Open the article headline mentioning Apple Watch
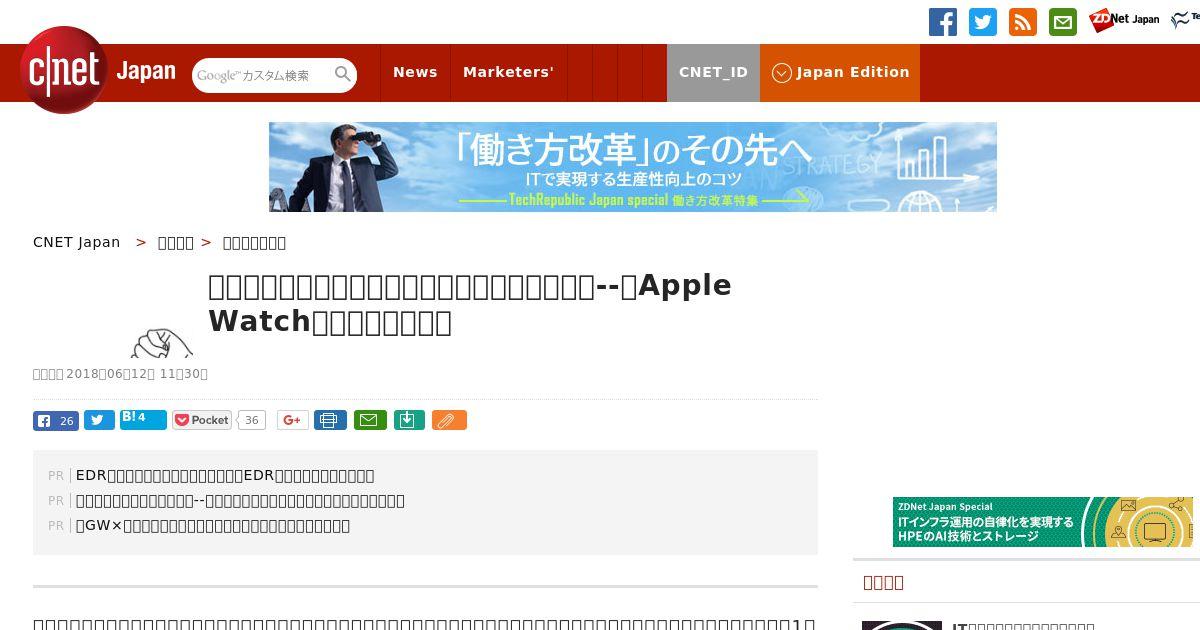 (x=470, y=303)
